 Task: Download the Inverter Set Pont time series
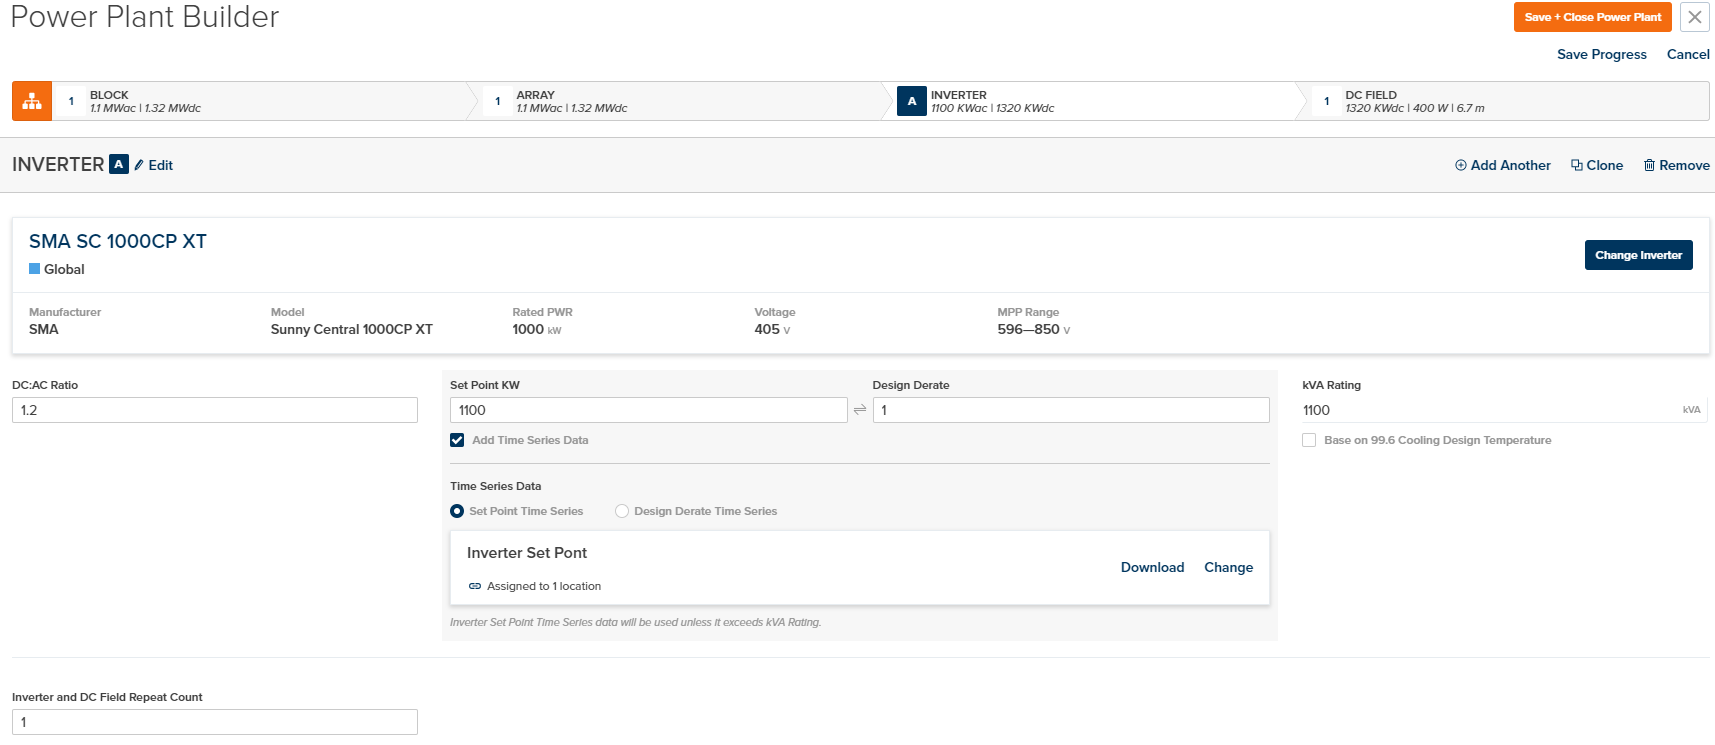1152,567
